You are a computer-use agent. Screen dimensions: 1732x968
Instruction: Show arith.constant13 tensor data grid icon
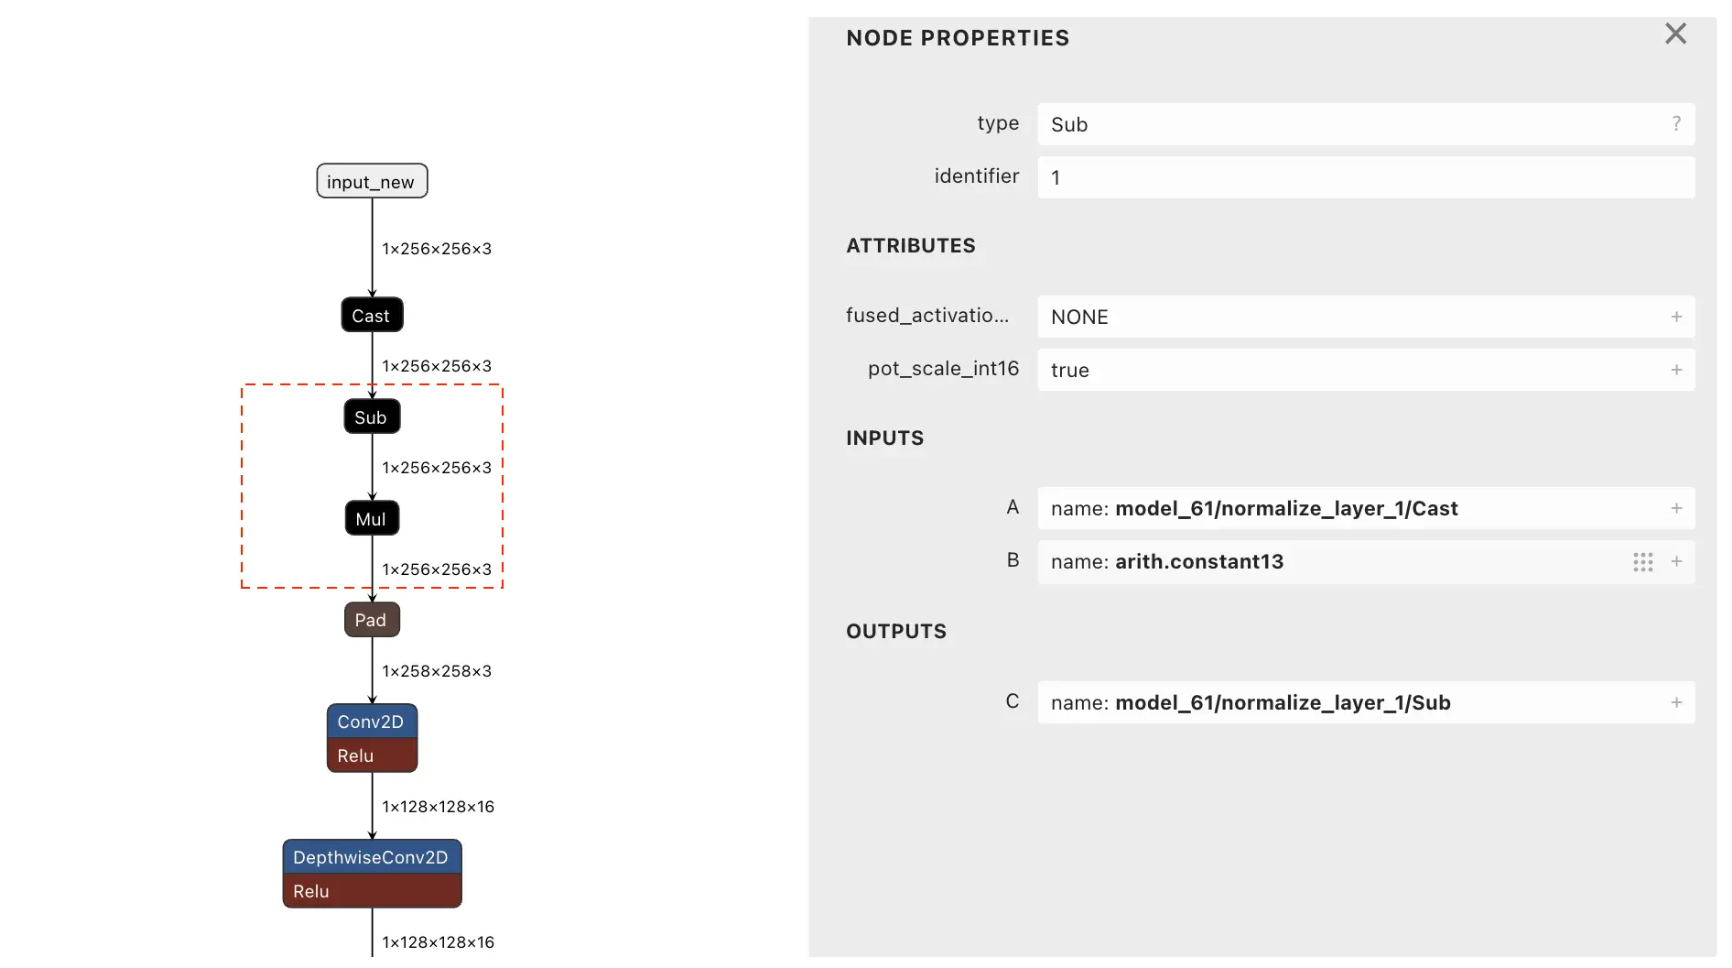tap(1642, 562)
